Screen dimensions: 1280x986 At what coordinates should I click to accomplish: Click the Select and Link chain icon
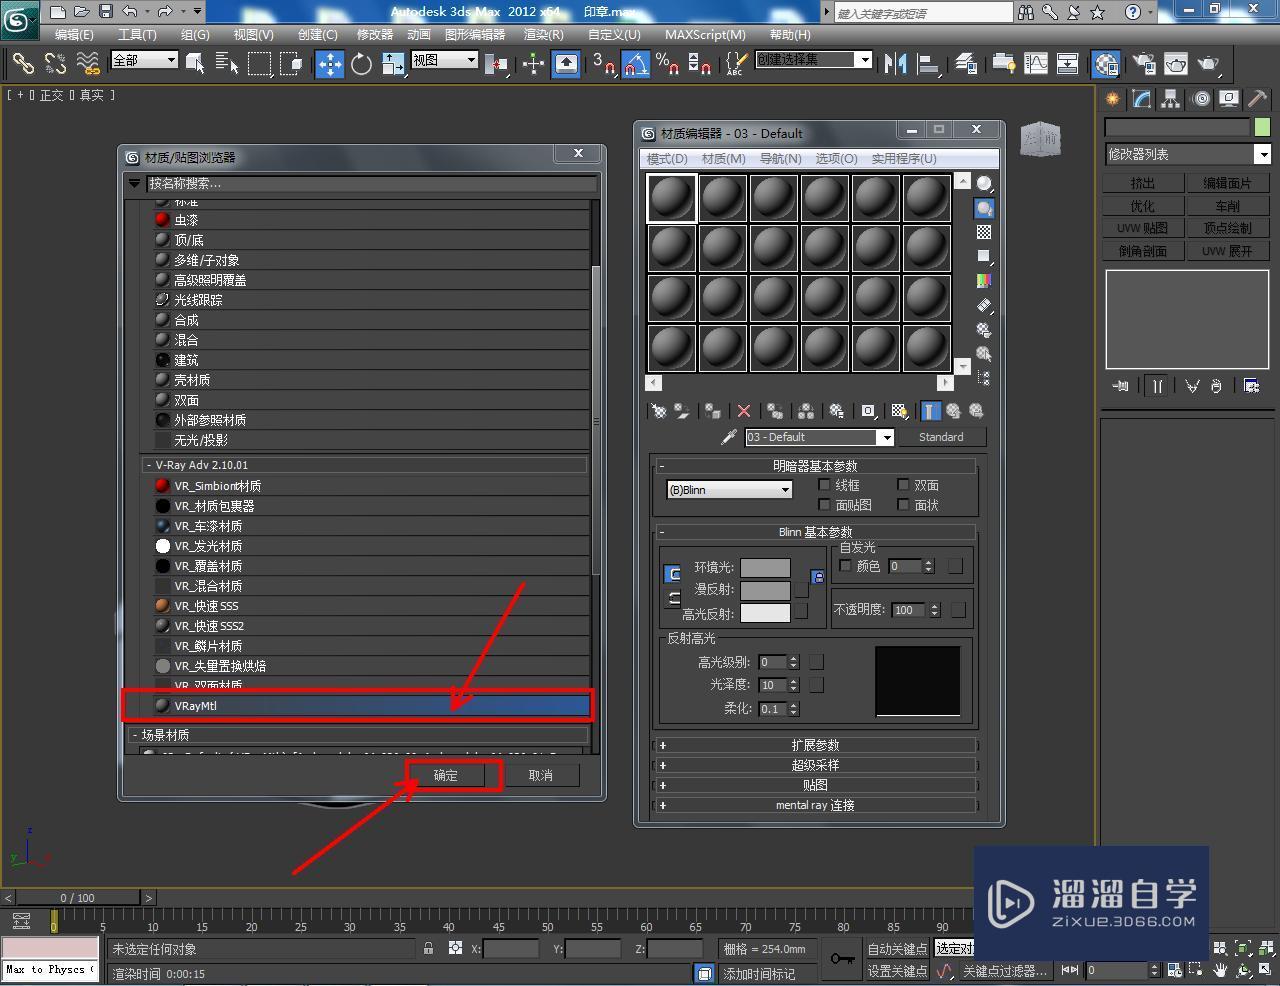23,64
